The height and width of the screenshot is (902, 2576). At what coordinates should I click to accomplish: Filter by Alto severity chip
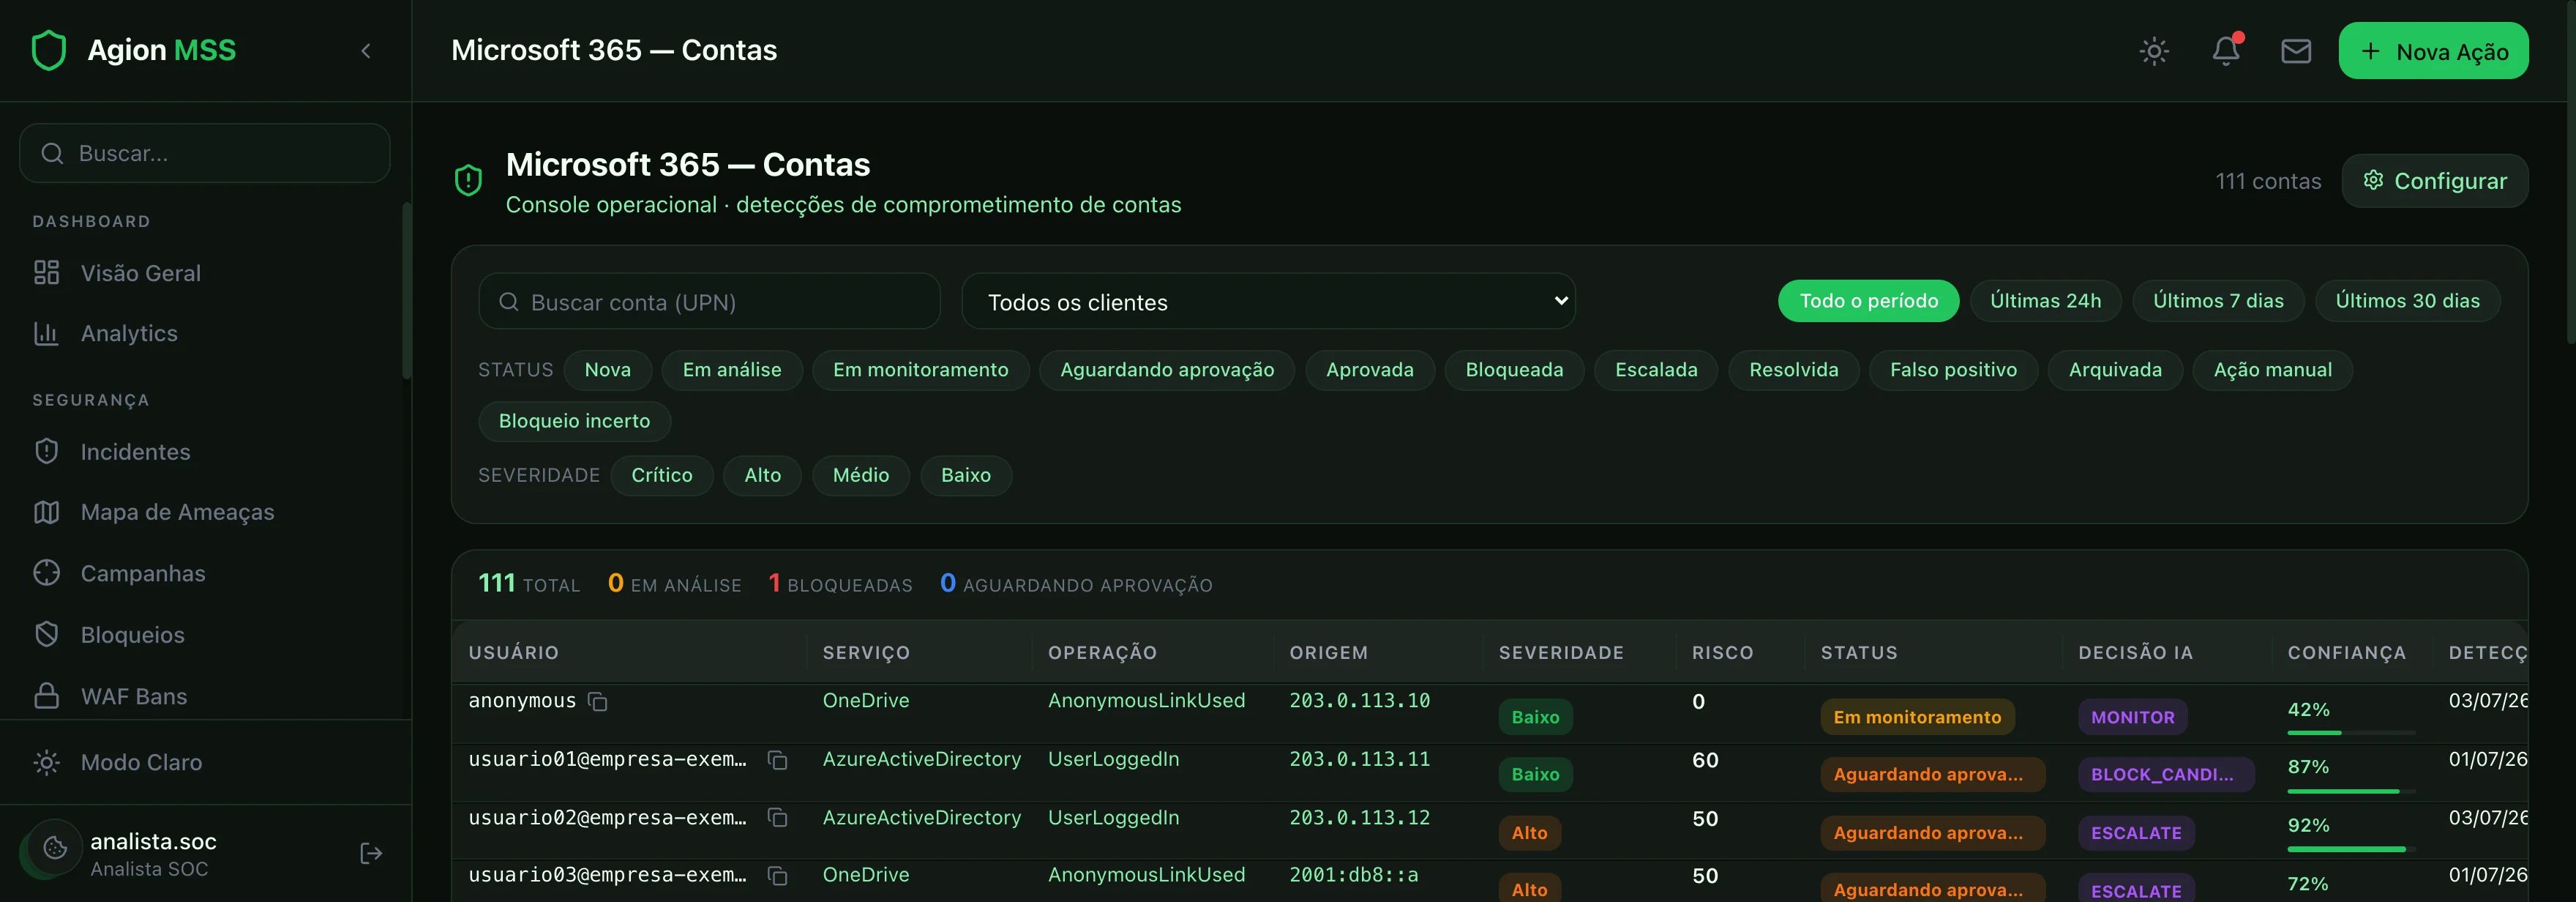[762, 475]
